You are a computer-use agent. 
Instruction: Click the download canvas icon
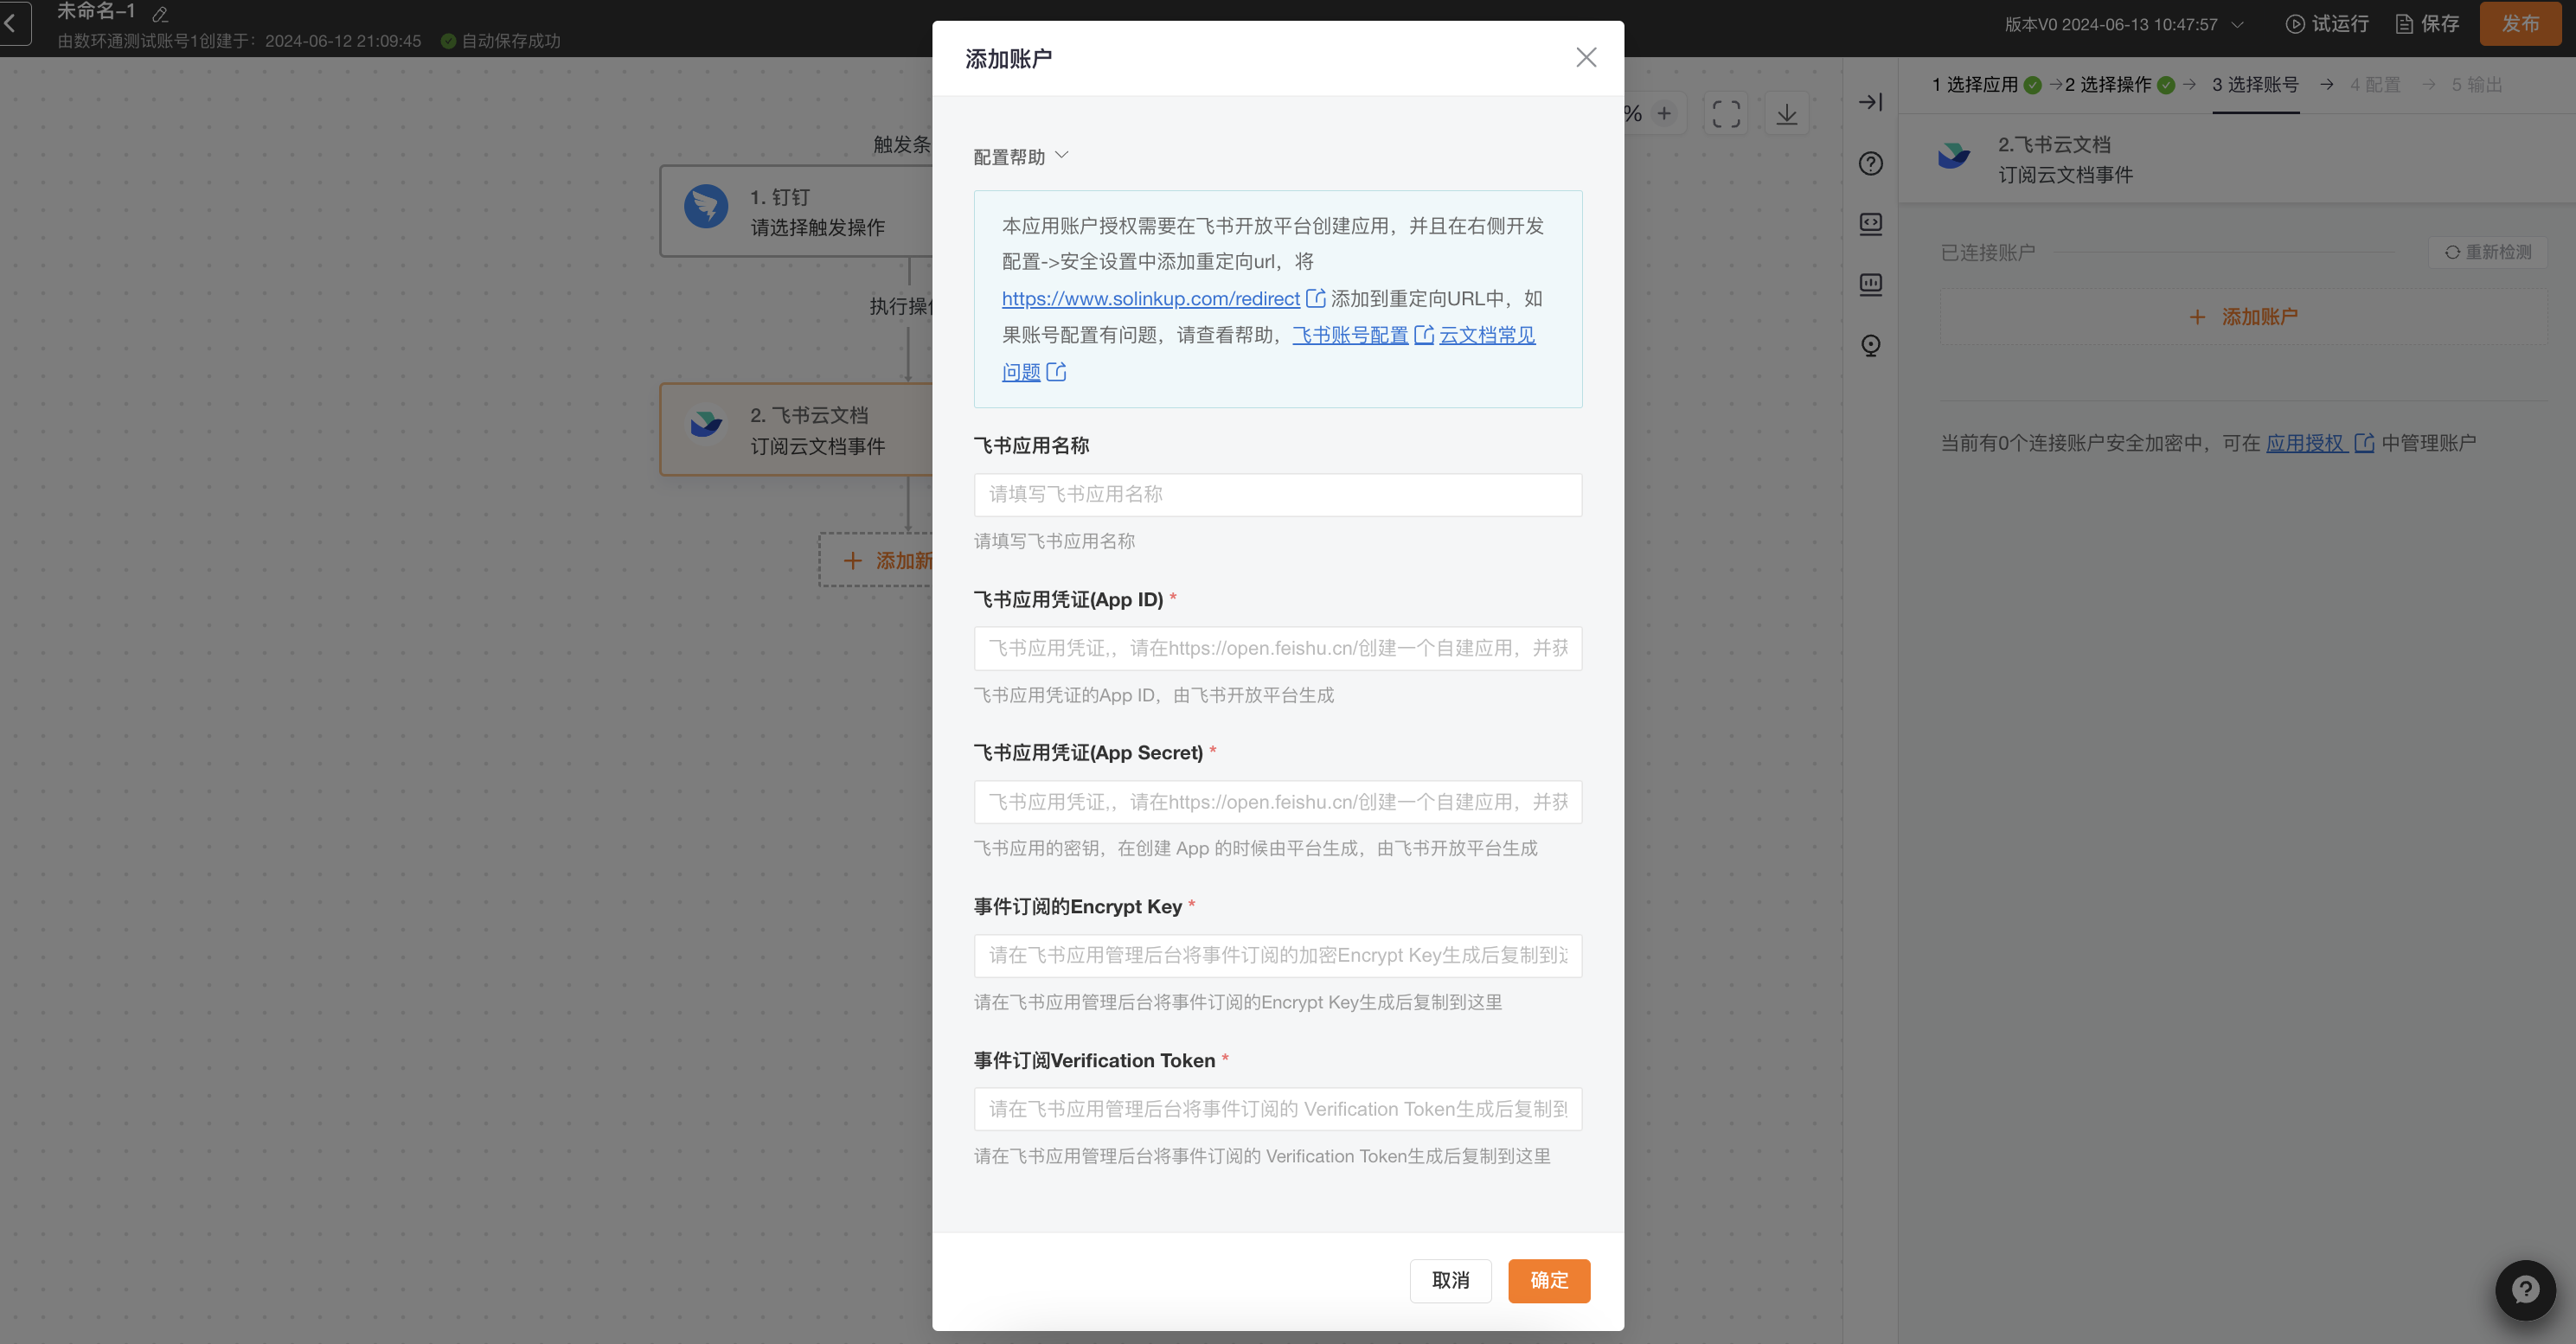tap(1786, 114)
